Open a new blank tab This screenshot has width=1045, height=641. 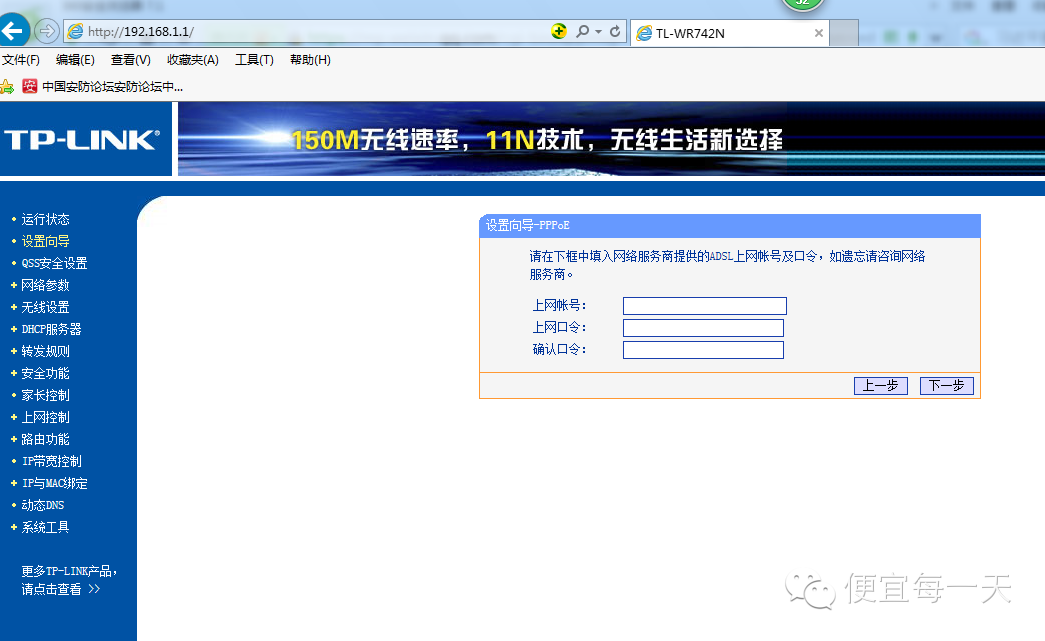coord(844,33)
